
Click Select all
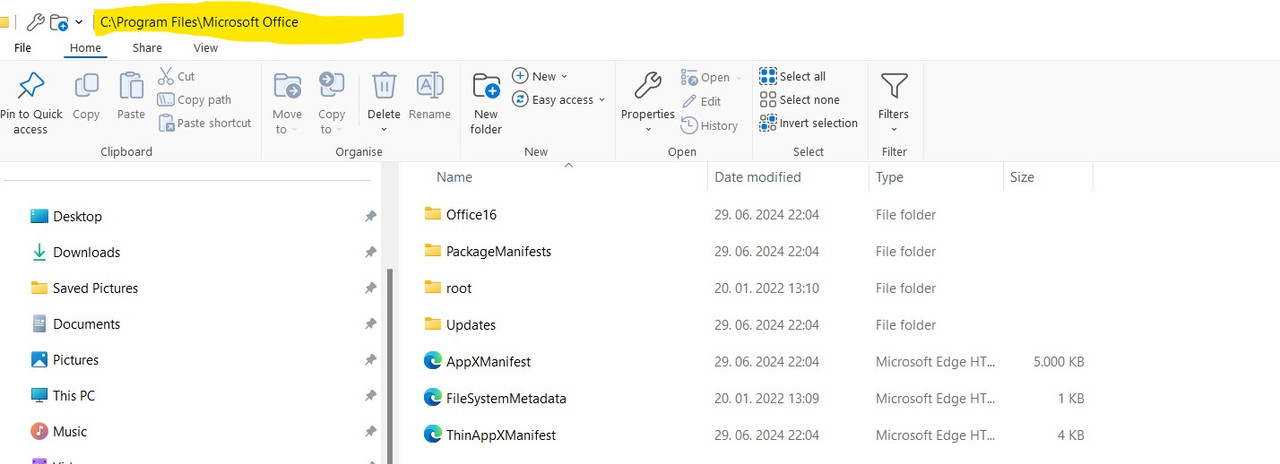click(793, 76)
